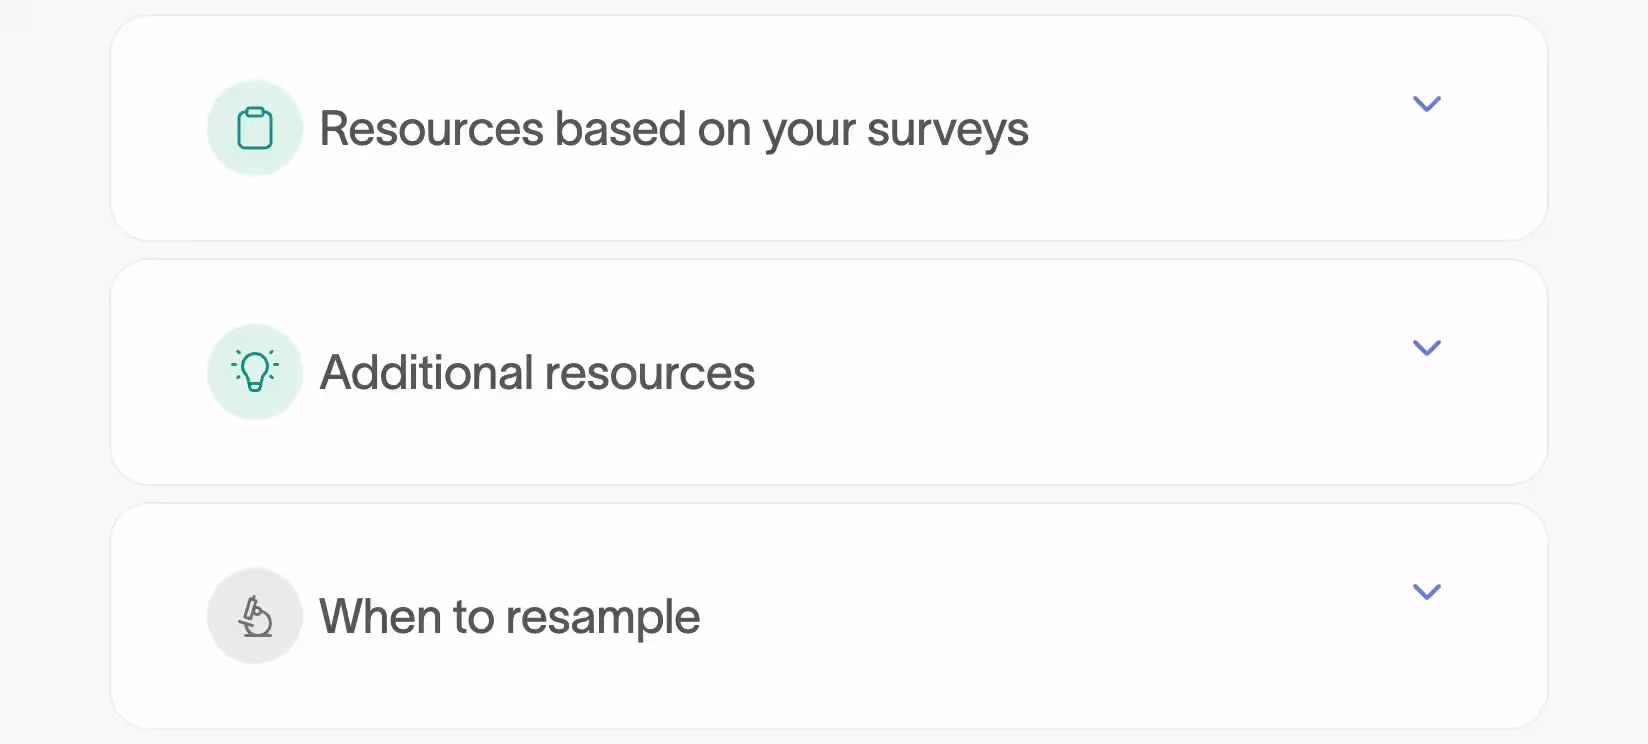Open the chevron beside Additional resources
Screen dimensions: 1648x744
[x=1427, y=347]
